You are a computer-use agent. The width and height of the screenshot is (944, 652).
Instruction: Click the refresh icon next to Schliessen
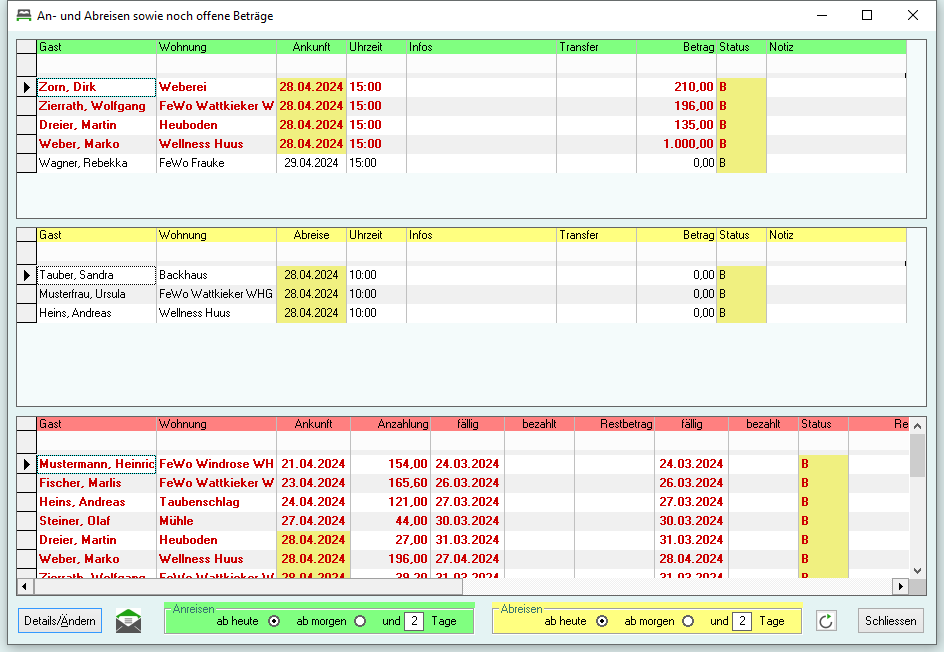point(825,621)
